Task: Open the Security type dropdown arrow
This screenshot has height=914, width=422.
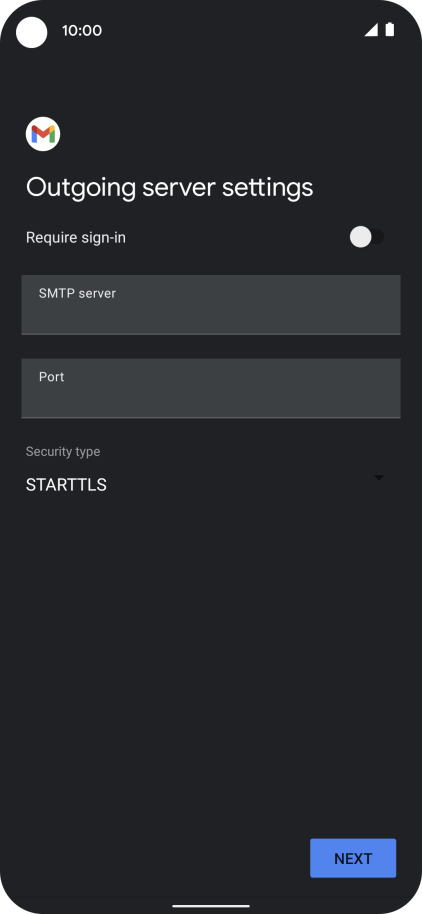Action: coord(379,477)
